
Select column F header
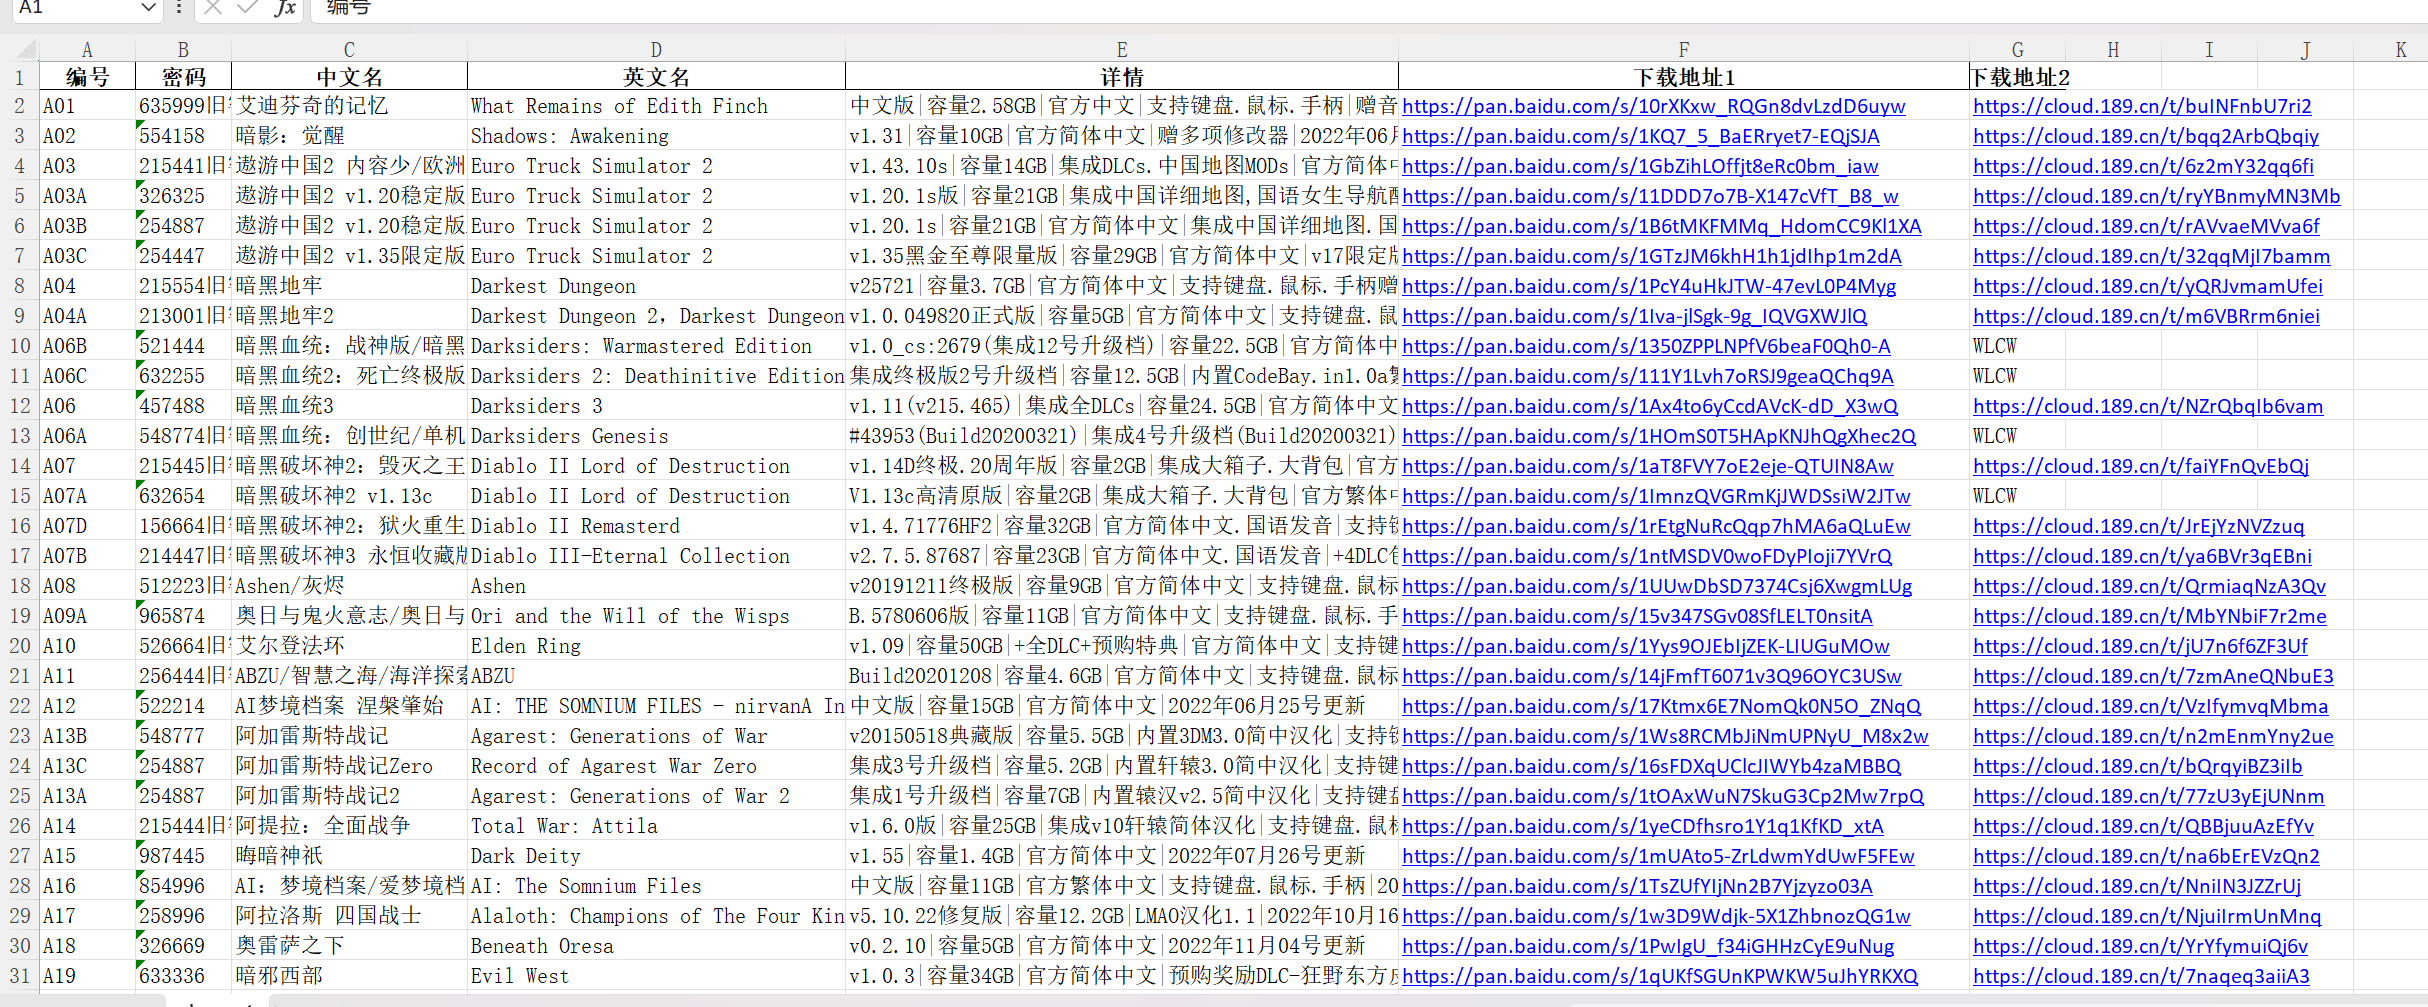tap(1684, 50)
